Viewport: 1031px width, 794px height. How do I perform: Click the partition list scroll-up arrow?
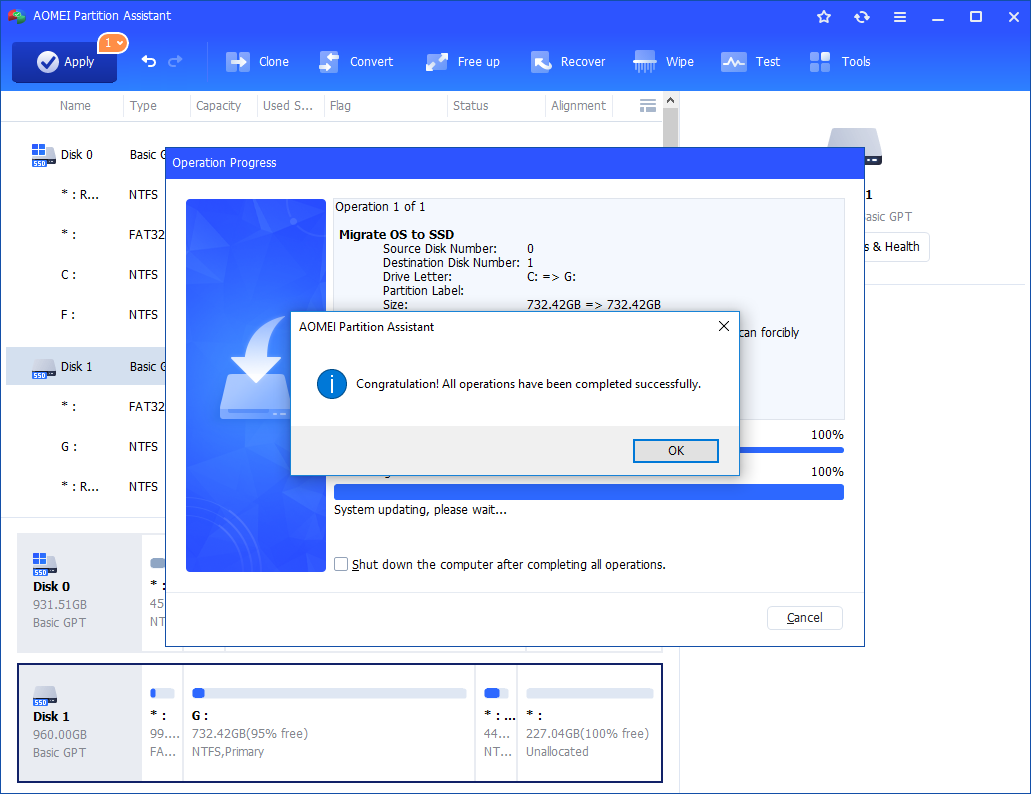pyautogui.click(x=670, y=101)
